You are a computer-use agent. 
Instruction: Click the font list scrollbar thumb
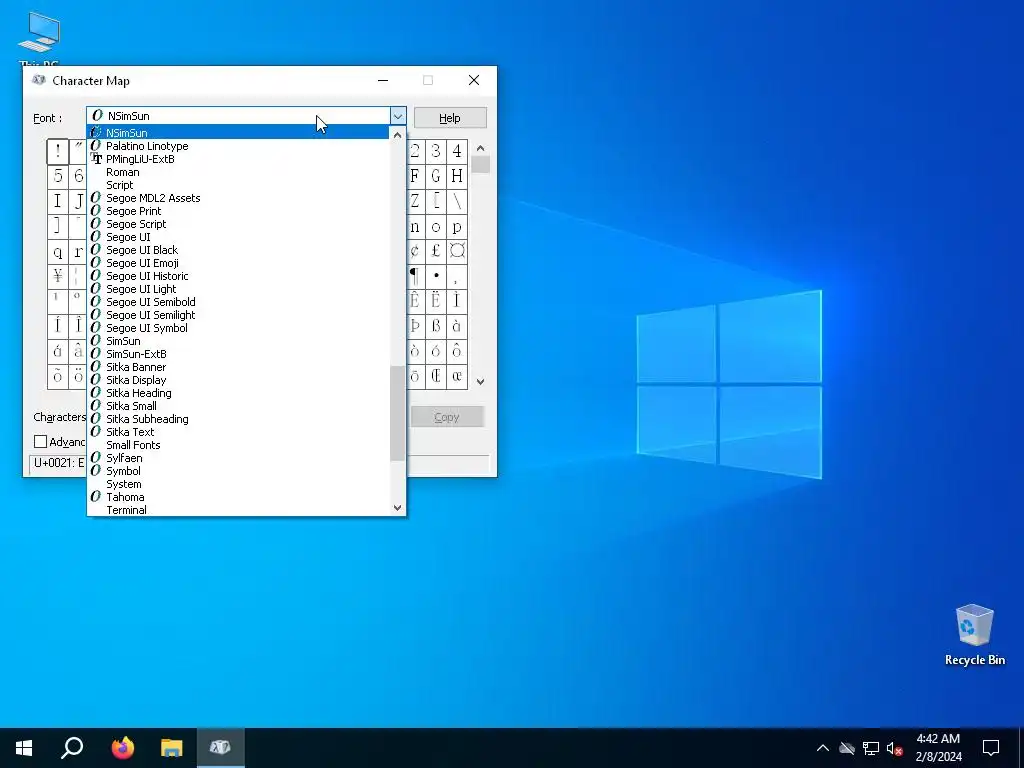tap(397, 413)
